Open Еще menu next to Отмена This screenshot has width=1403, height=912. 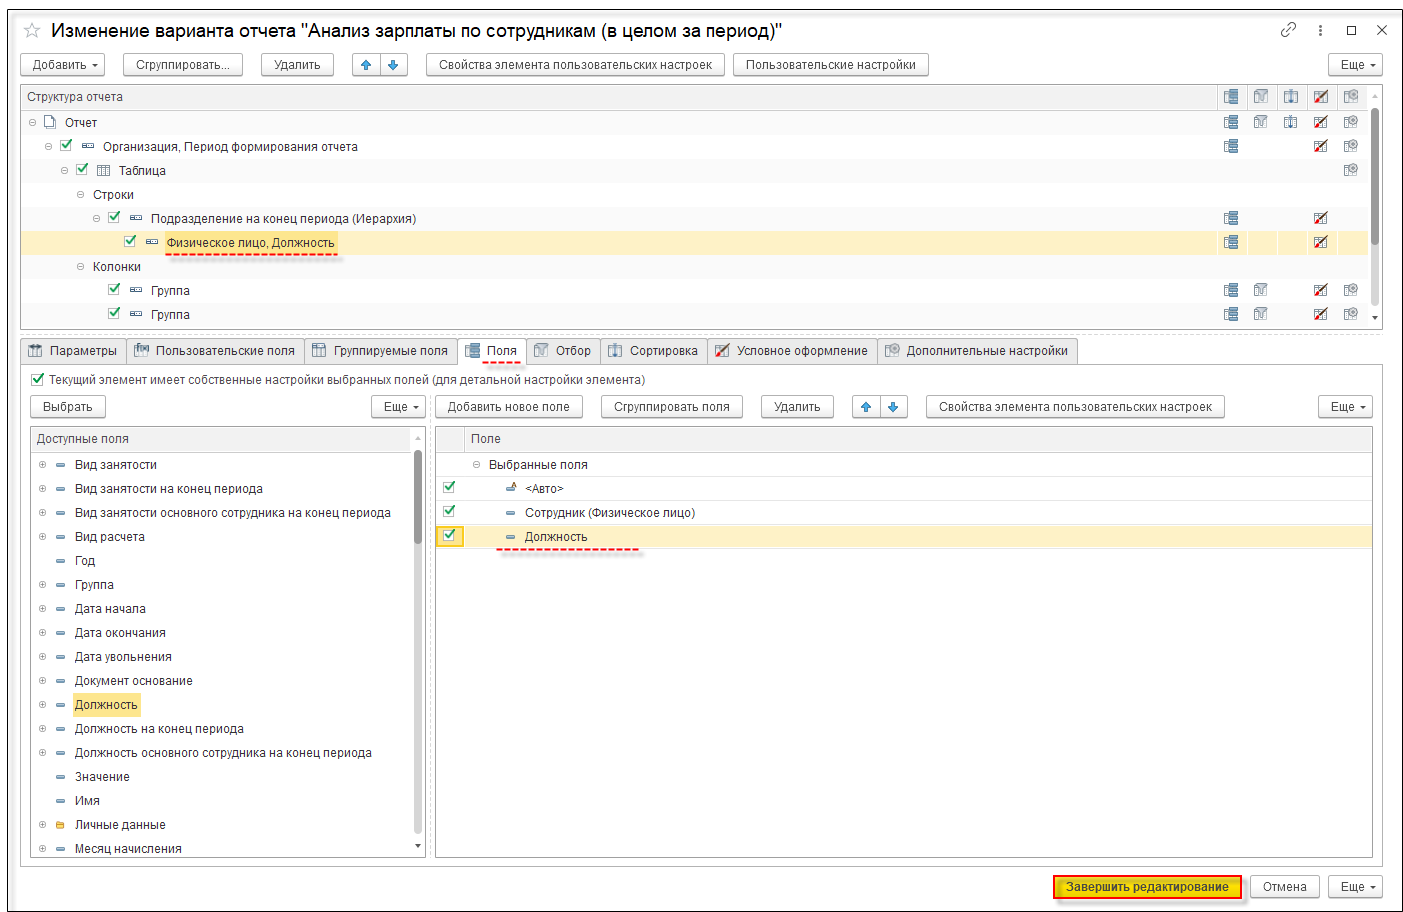(x=1356, y=887)
